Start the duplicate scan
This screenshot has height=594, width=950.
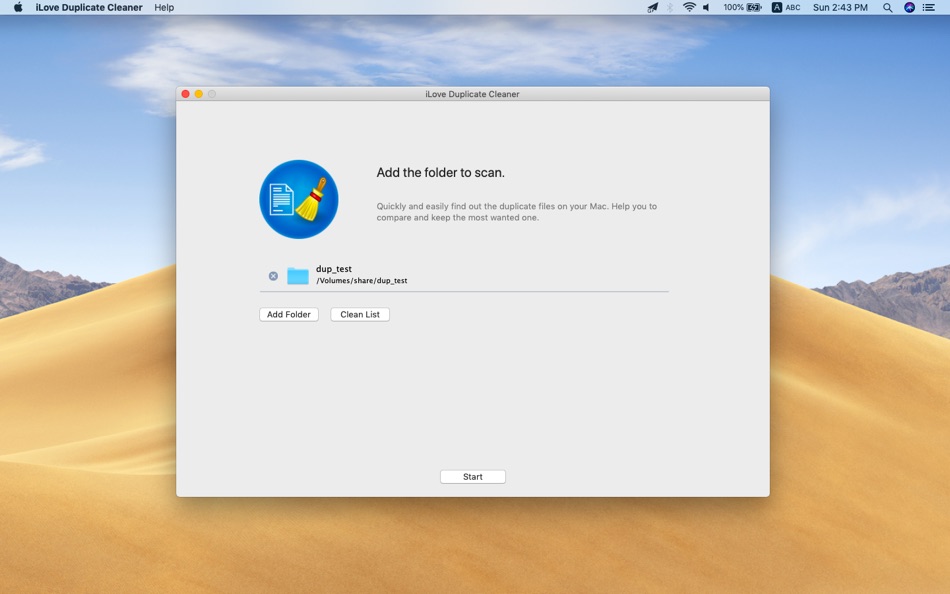[473, 477]
